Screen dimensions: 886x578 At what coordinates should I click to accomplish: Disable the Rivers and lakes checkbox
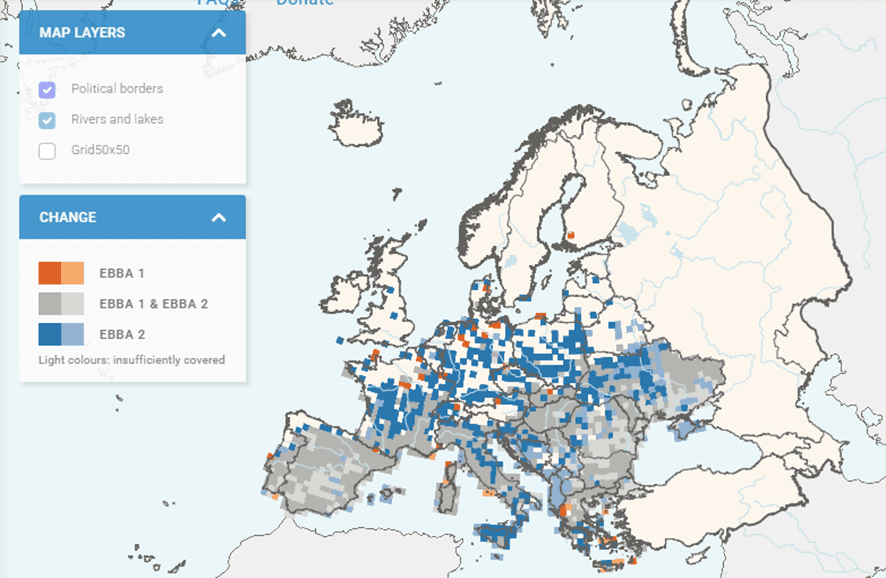pos(47,121)
